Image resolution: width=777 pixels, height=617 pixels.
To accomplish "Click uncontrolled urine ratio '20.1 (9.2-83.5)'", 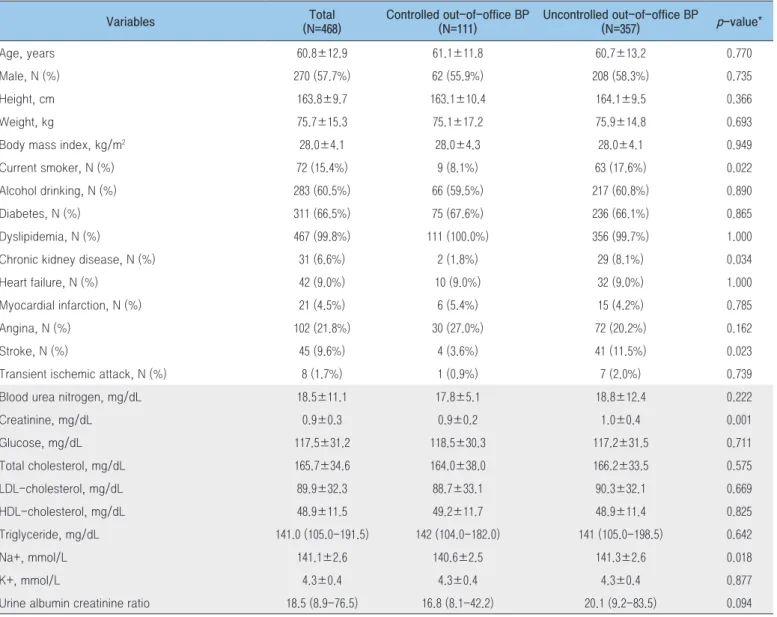I will pos(620,604).
